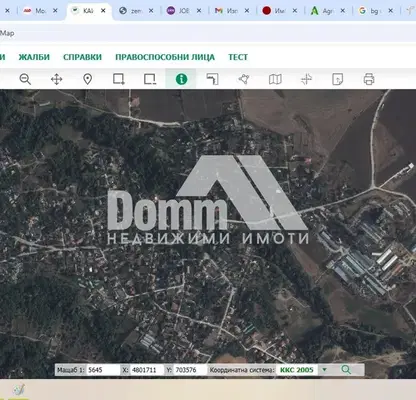Image resolution: width=416 pixels, height=400 pixels.
Task: Select the zoom out magnifier tool
Action: [x=25, y=79]
